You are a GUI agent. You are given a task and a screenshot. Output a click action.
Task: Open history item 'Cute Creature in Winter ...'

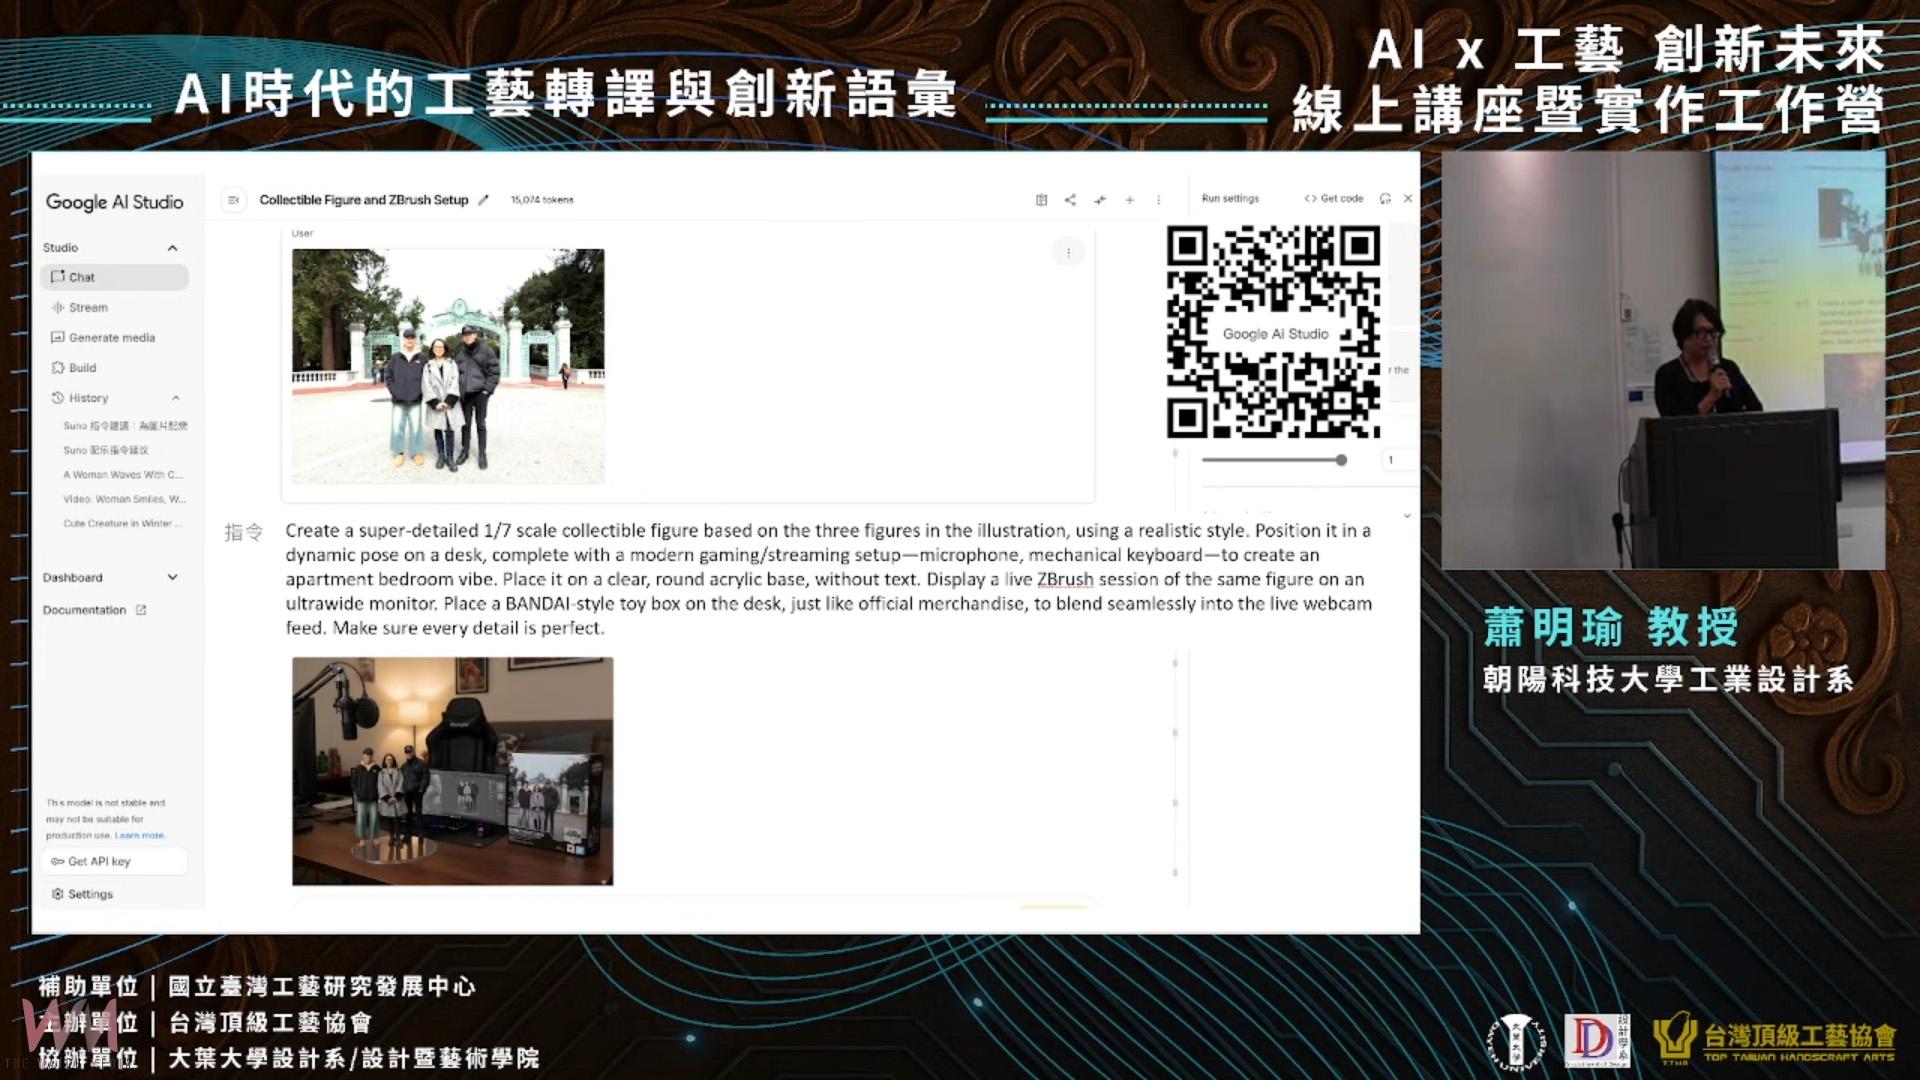[x=123, y=523]
